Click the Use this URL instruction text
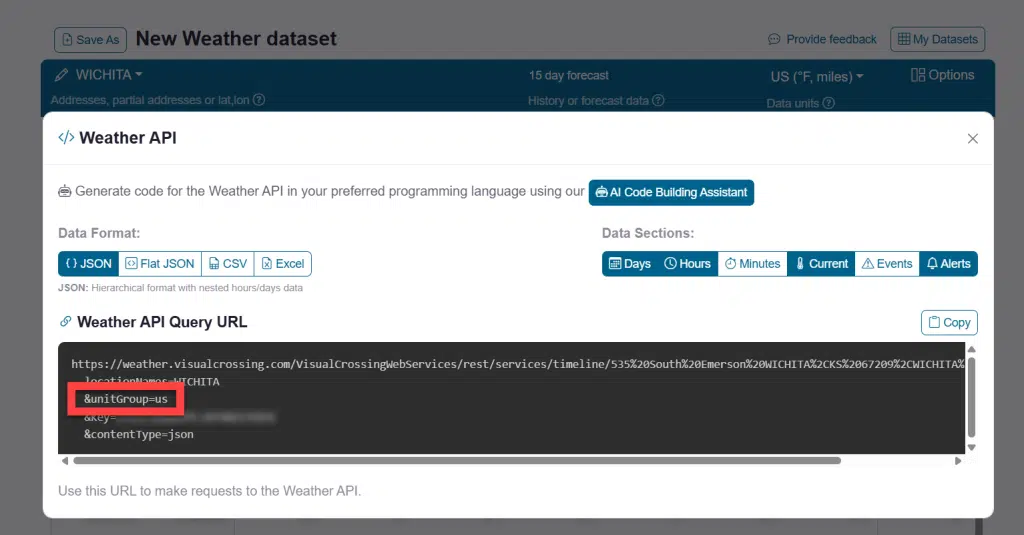 pyautogui.click(x=210, y=491)
